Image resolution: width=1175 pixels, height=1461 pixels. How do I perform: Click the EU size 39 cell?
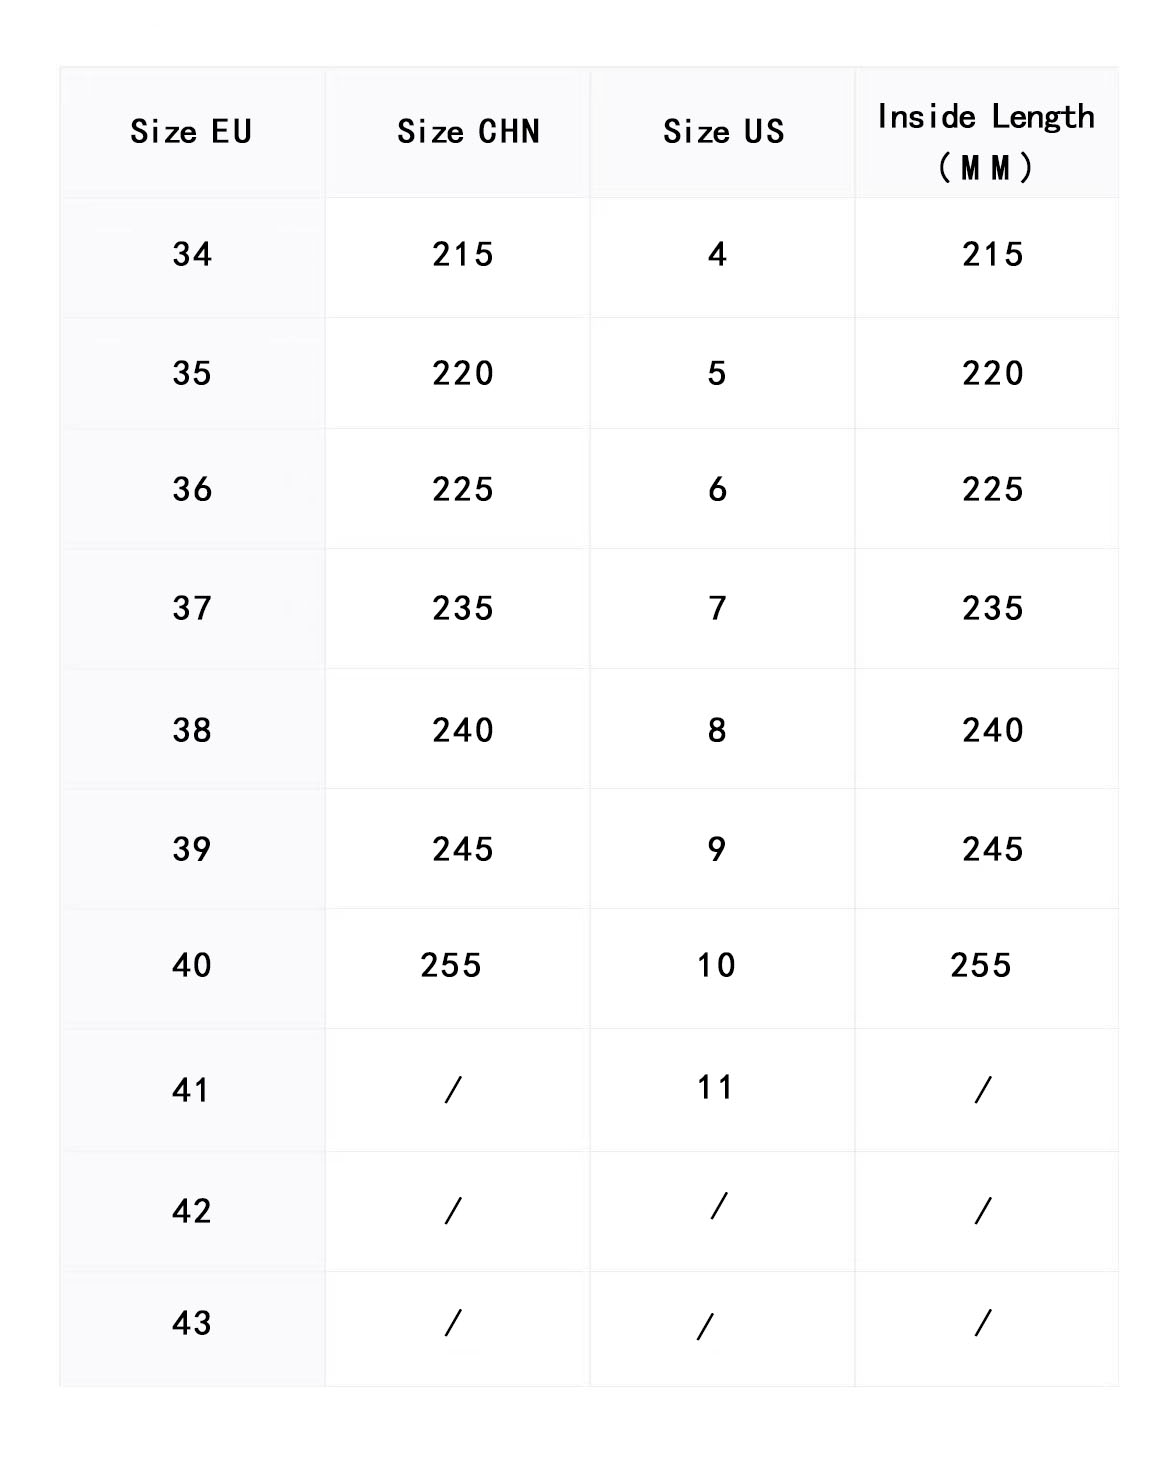click(192, 849)
